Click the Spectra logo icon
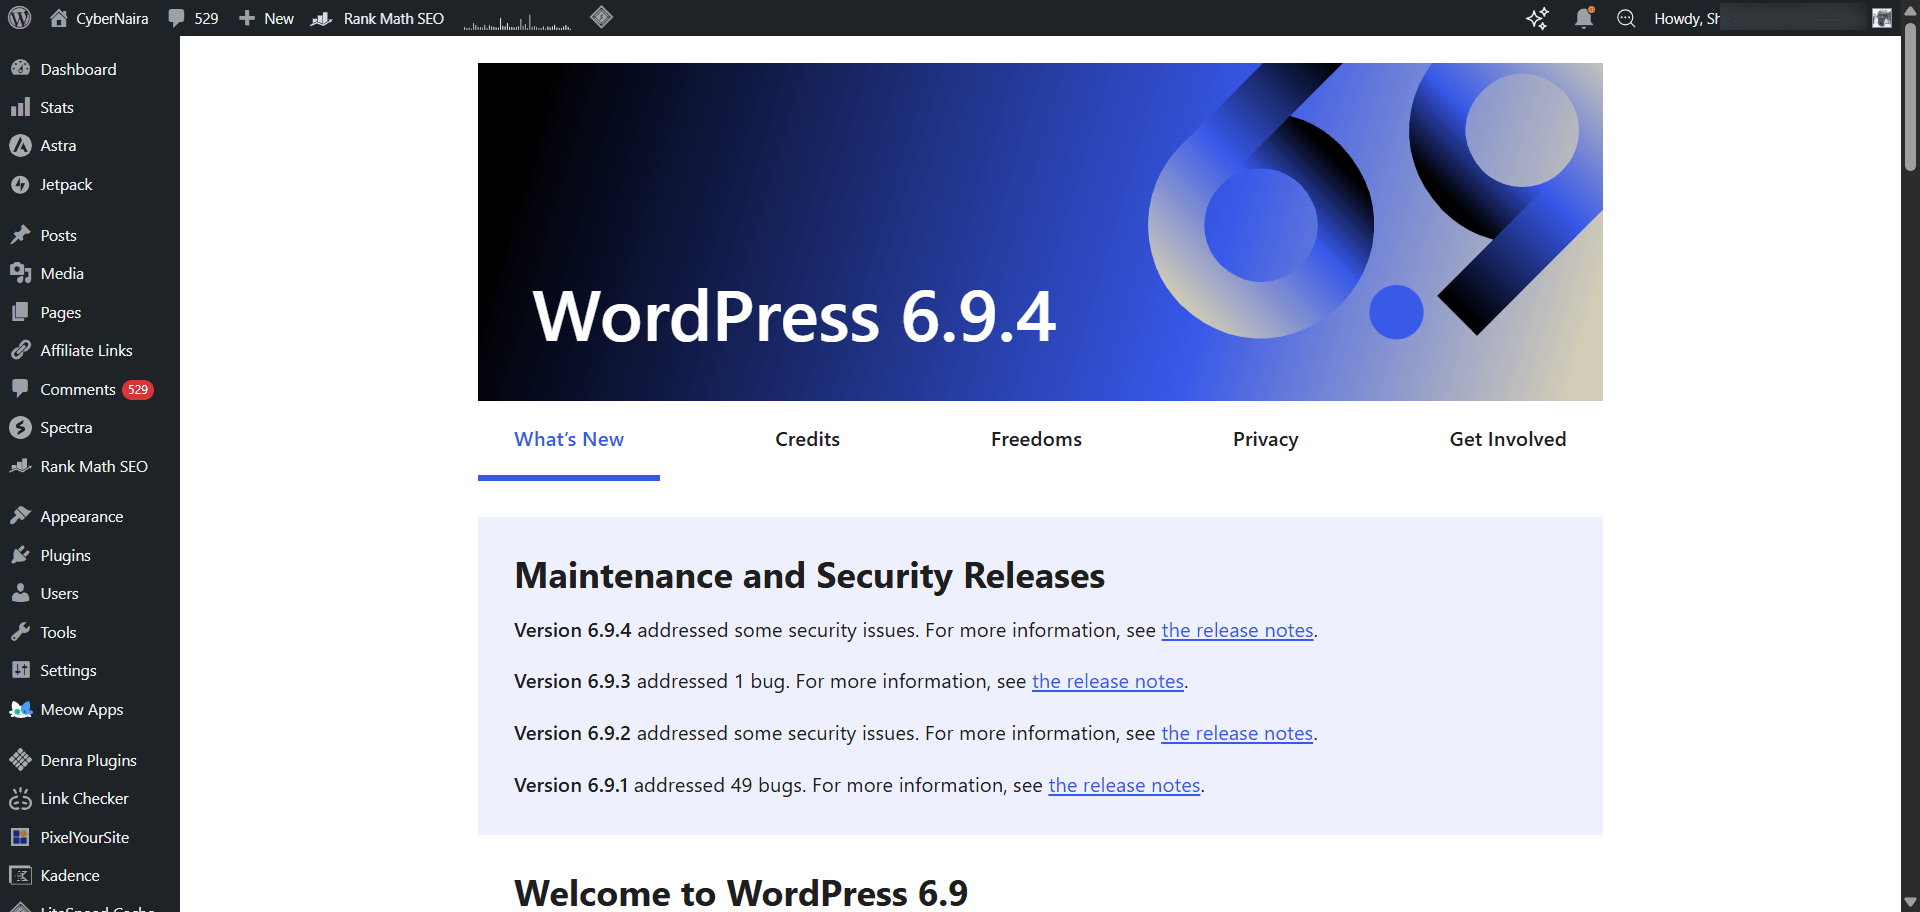The width and height of the screenshot is (1920, 912). (20, 427)
